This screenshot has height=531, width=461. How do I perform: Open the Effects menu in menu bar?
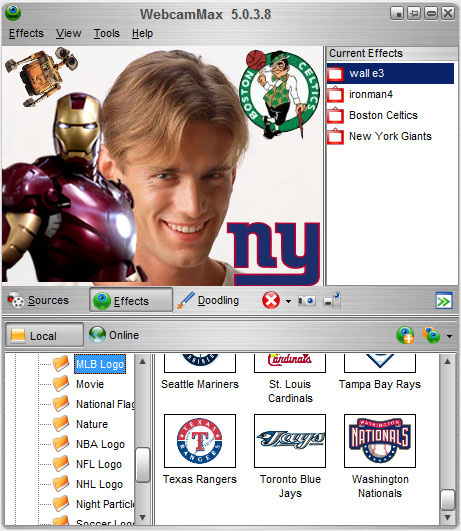[26, 33]
